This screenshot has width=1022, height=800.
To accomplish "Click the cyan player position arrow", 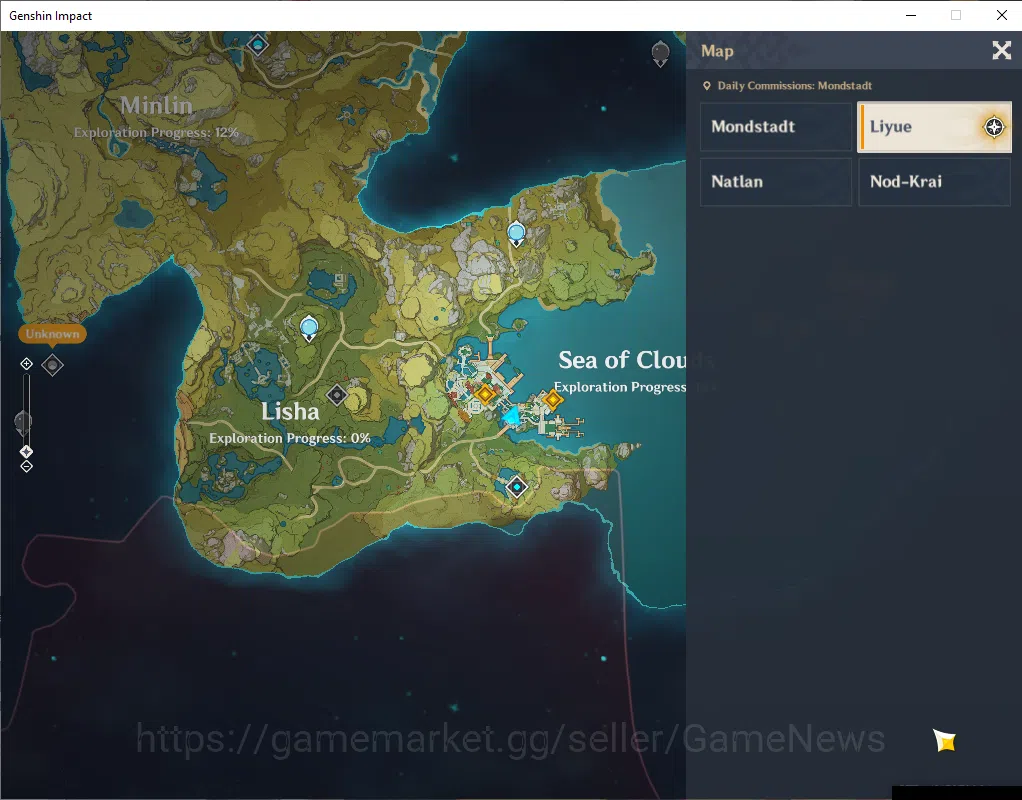I will click(x=512, y=417).
